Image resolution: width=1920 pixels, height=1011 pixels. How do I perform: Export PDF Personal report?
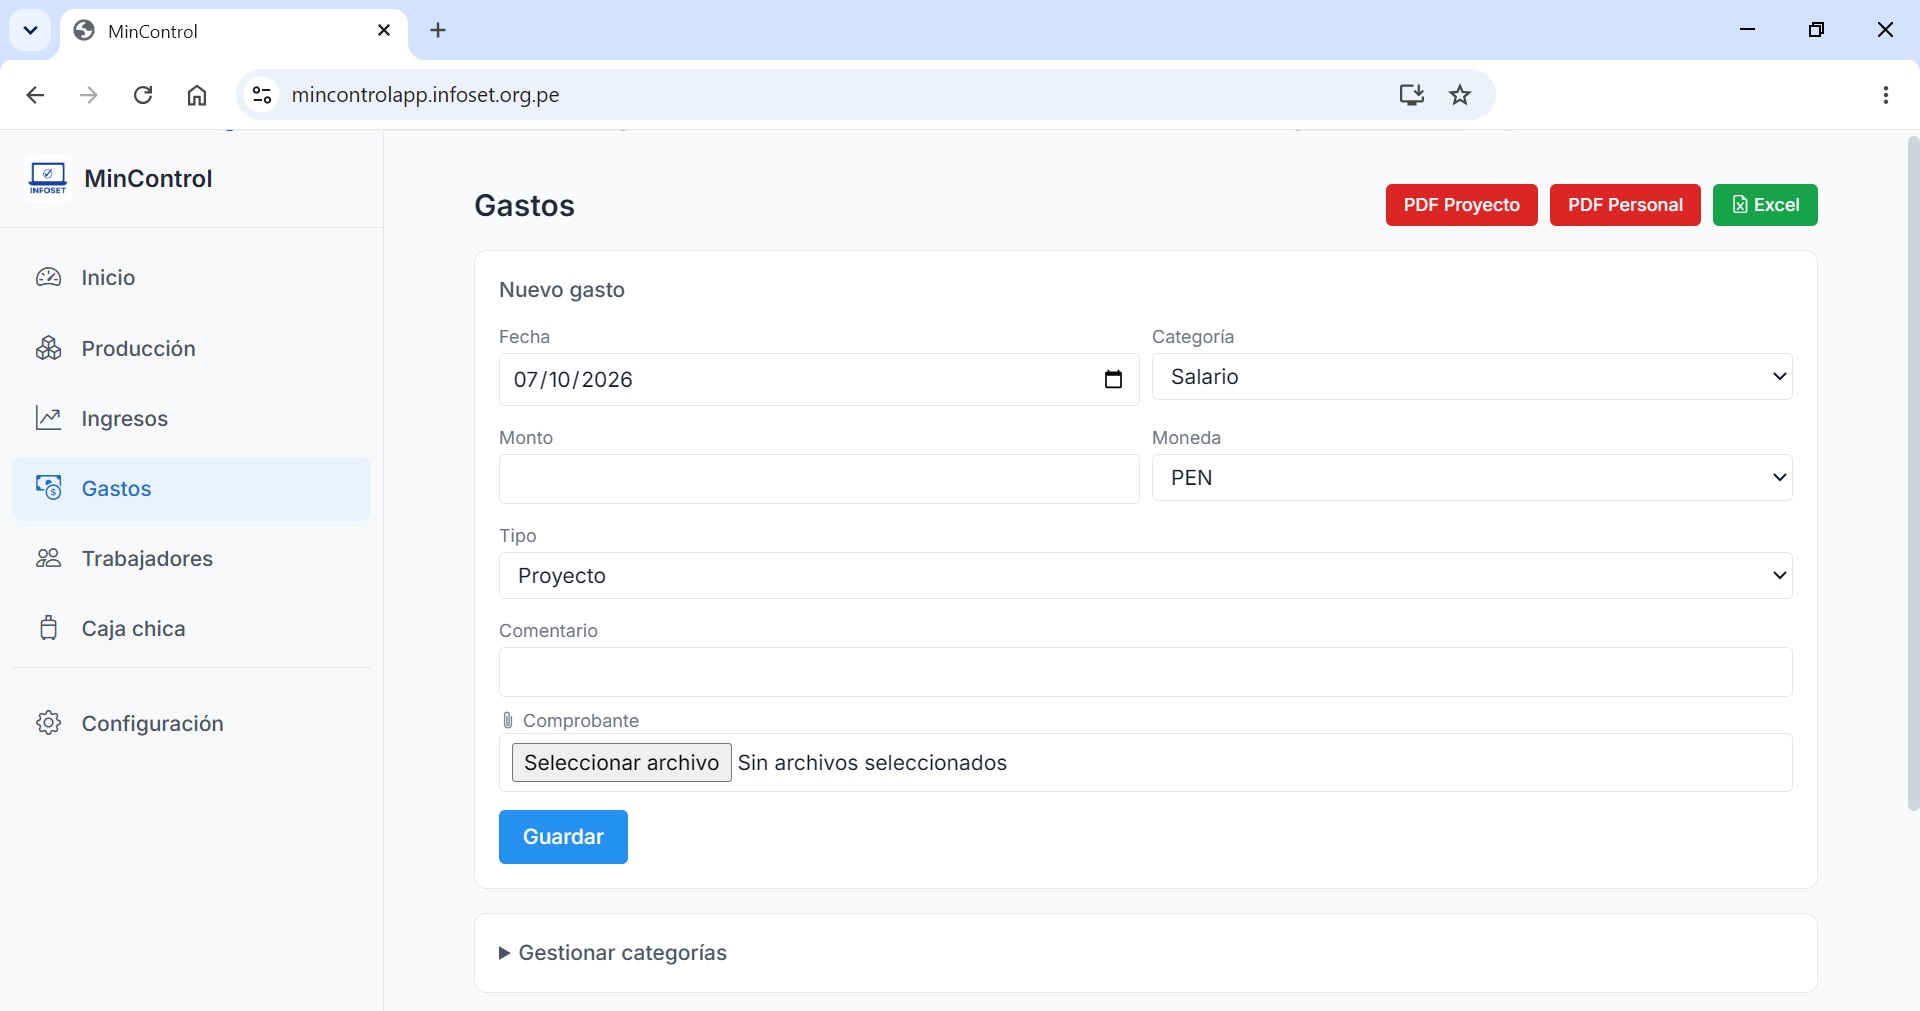coord(1625,205)
